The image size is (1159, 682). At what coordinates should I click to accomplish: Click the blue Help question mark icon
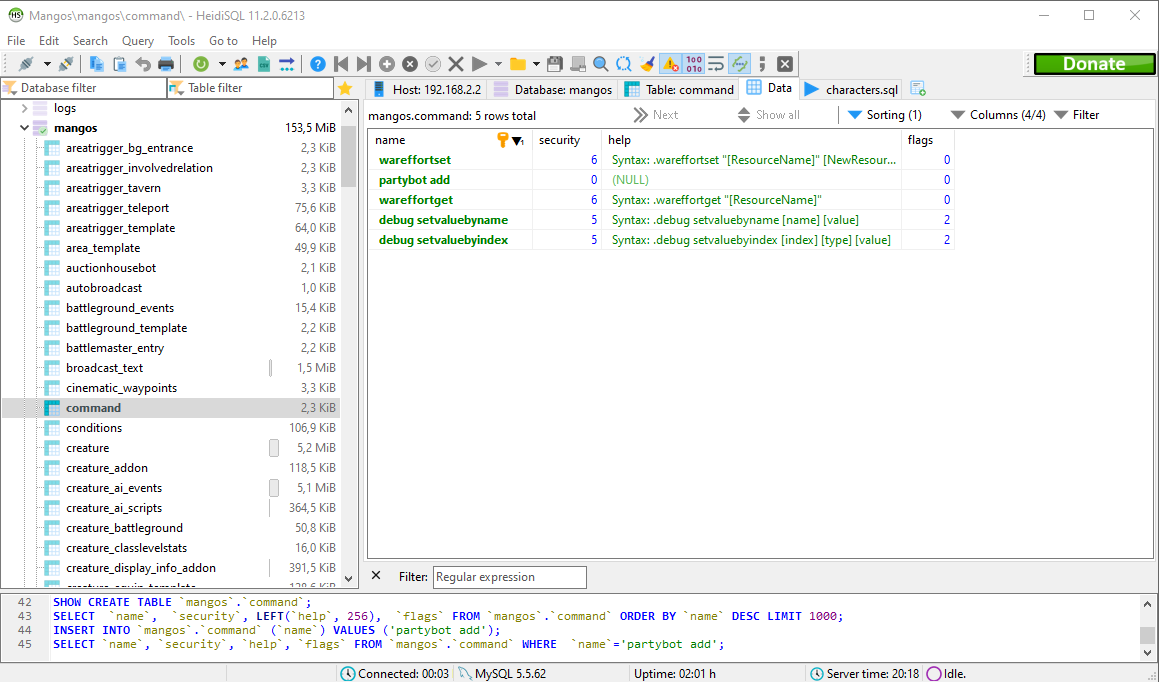click(318, 64)
